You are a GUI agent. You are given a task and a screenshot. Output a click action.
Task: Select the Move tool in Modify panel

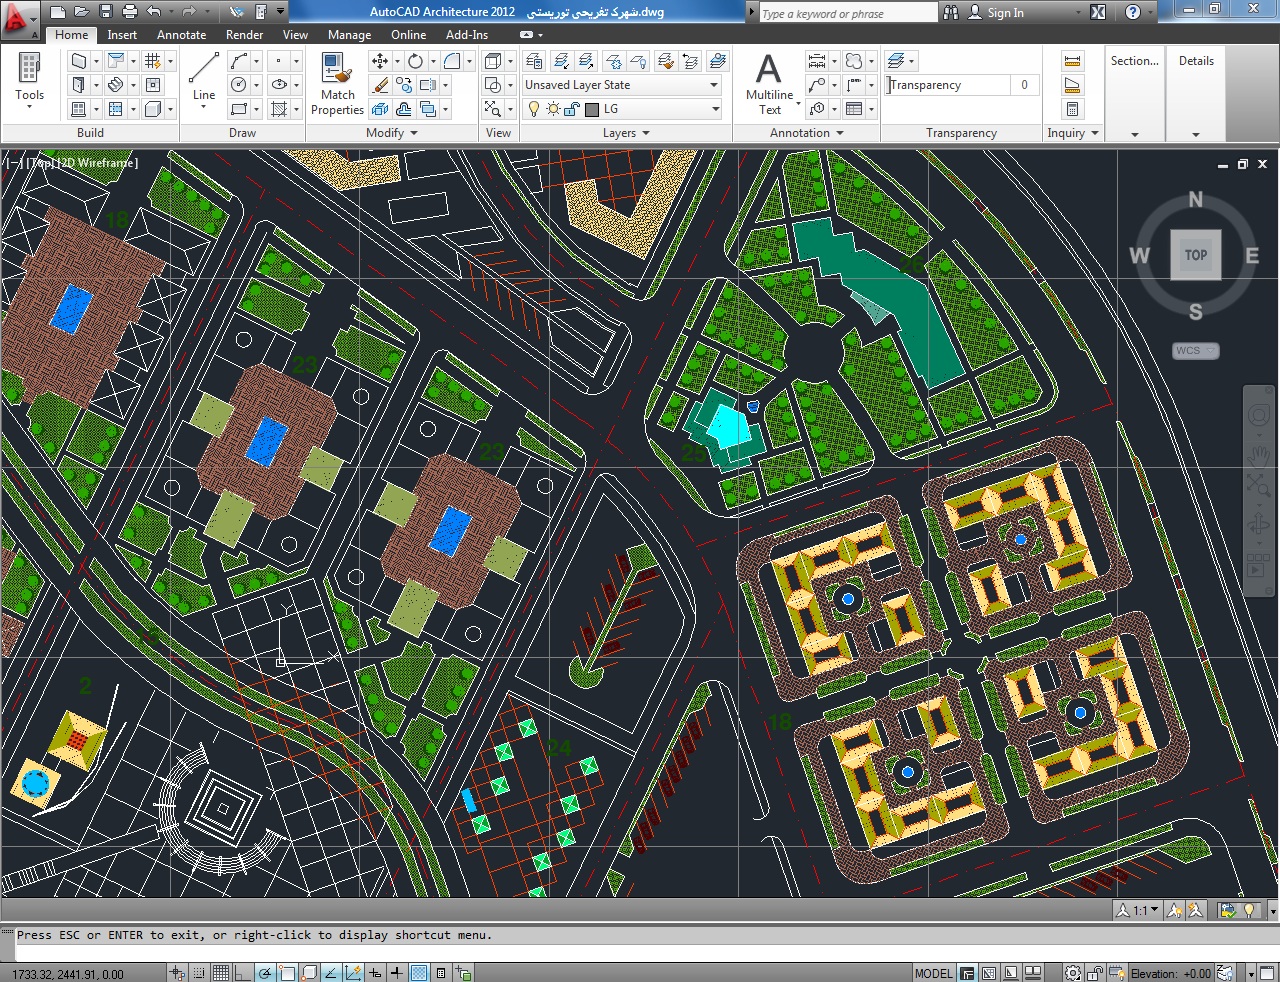[x=380, y=61]
